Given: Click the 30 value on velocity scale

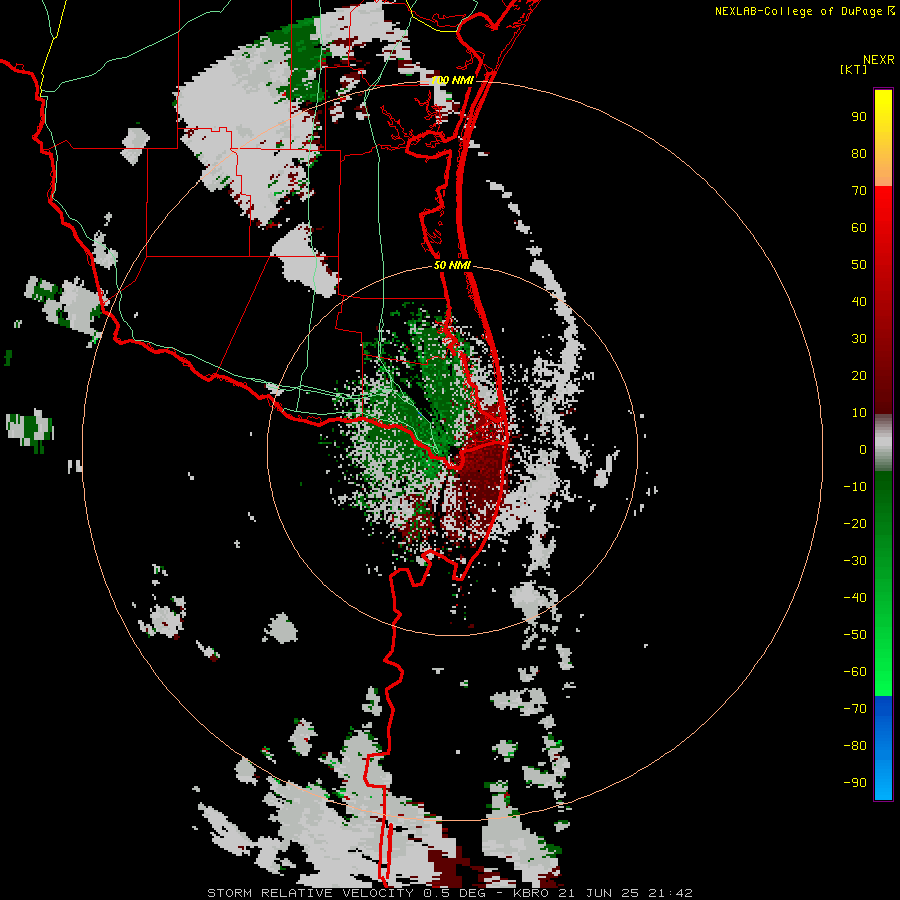Looking at the screenshot, I should 859,339.
